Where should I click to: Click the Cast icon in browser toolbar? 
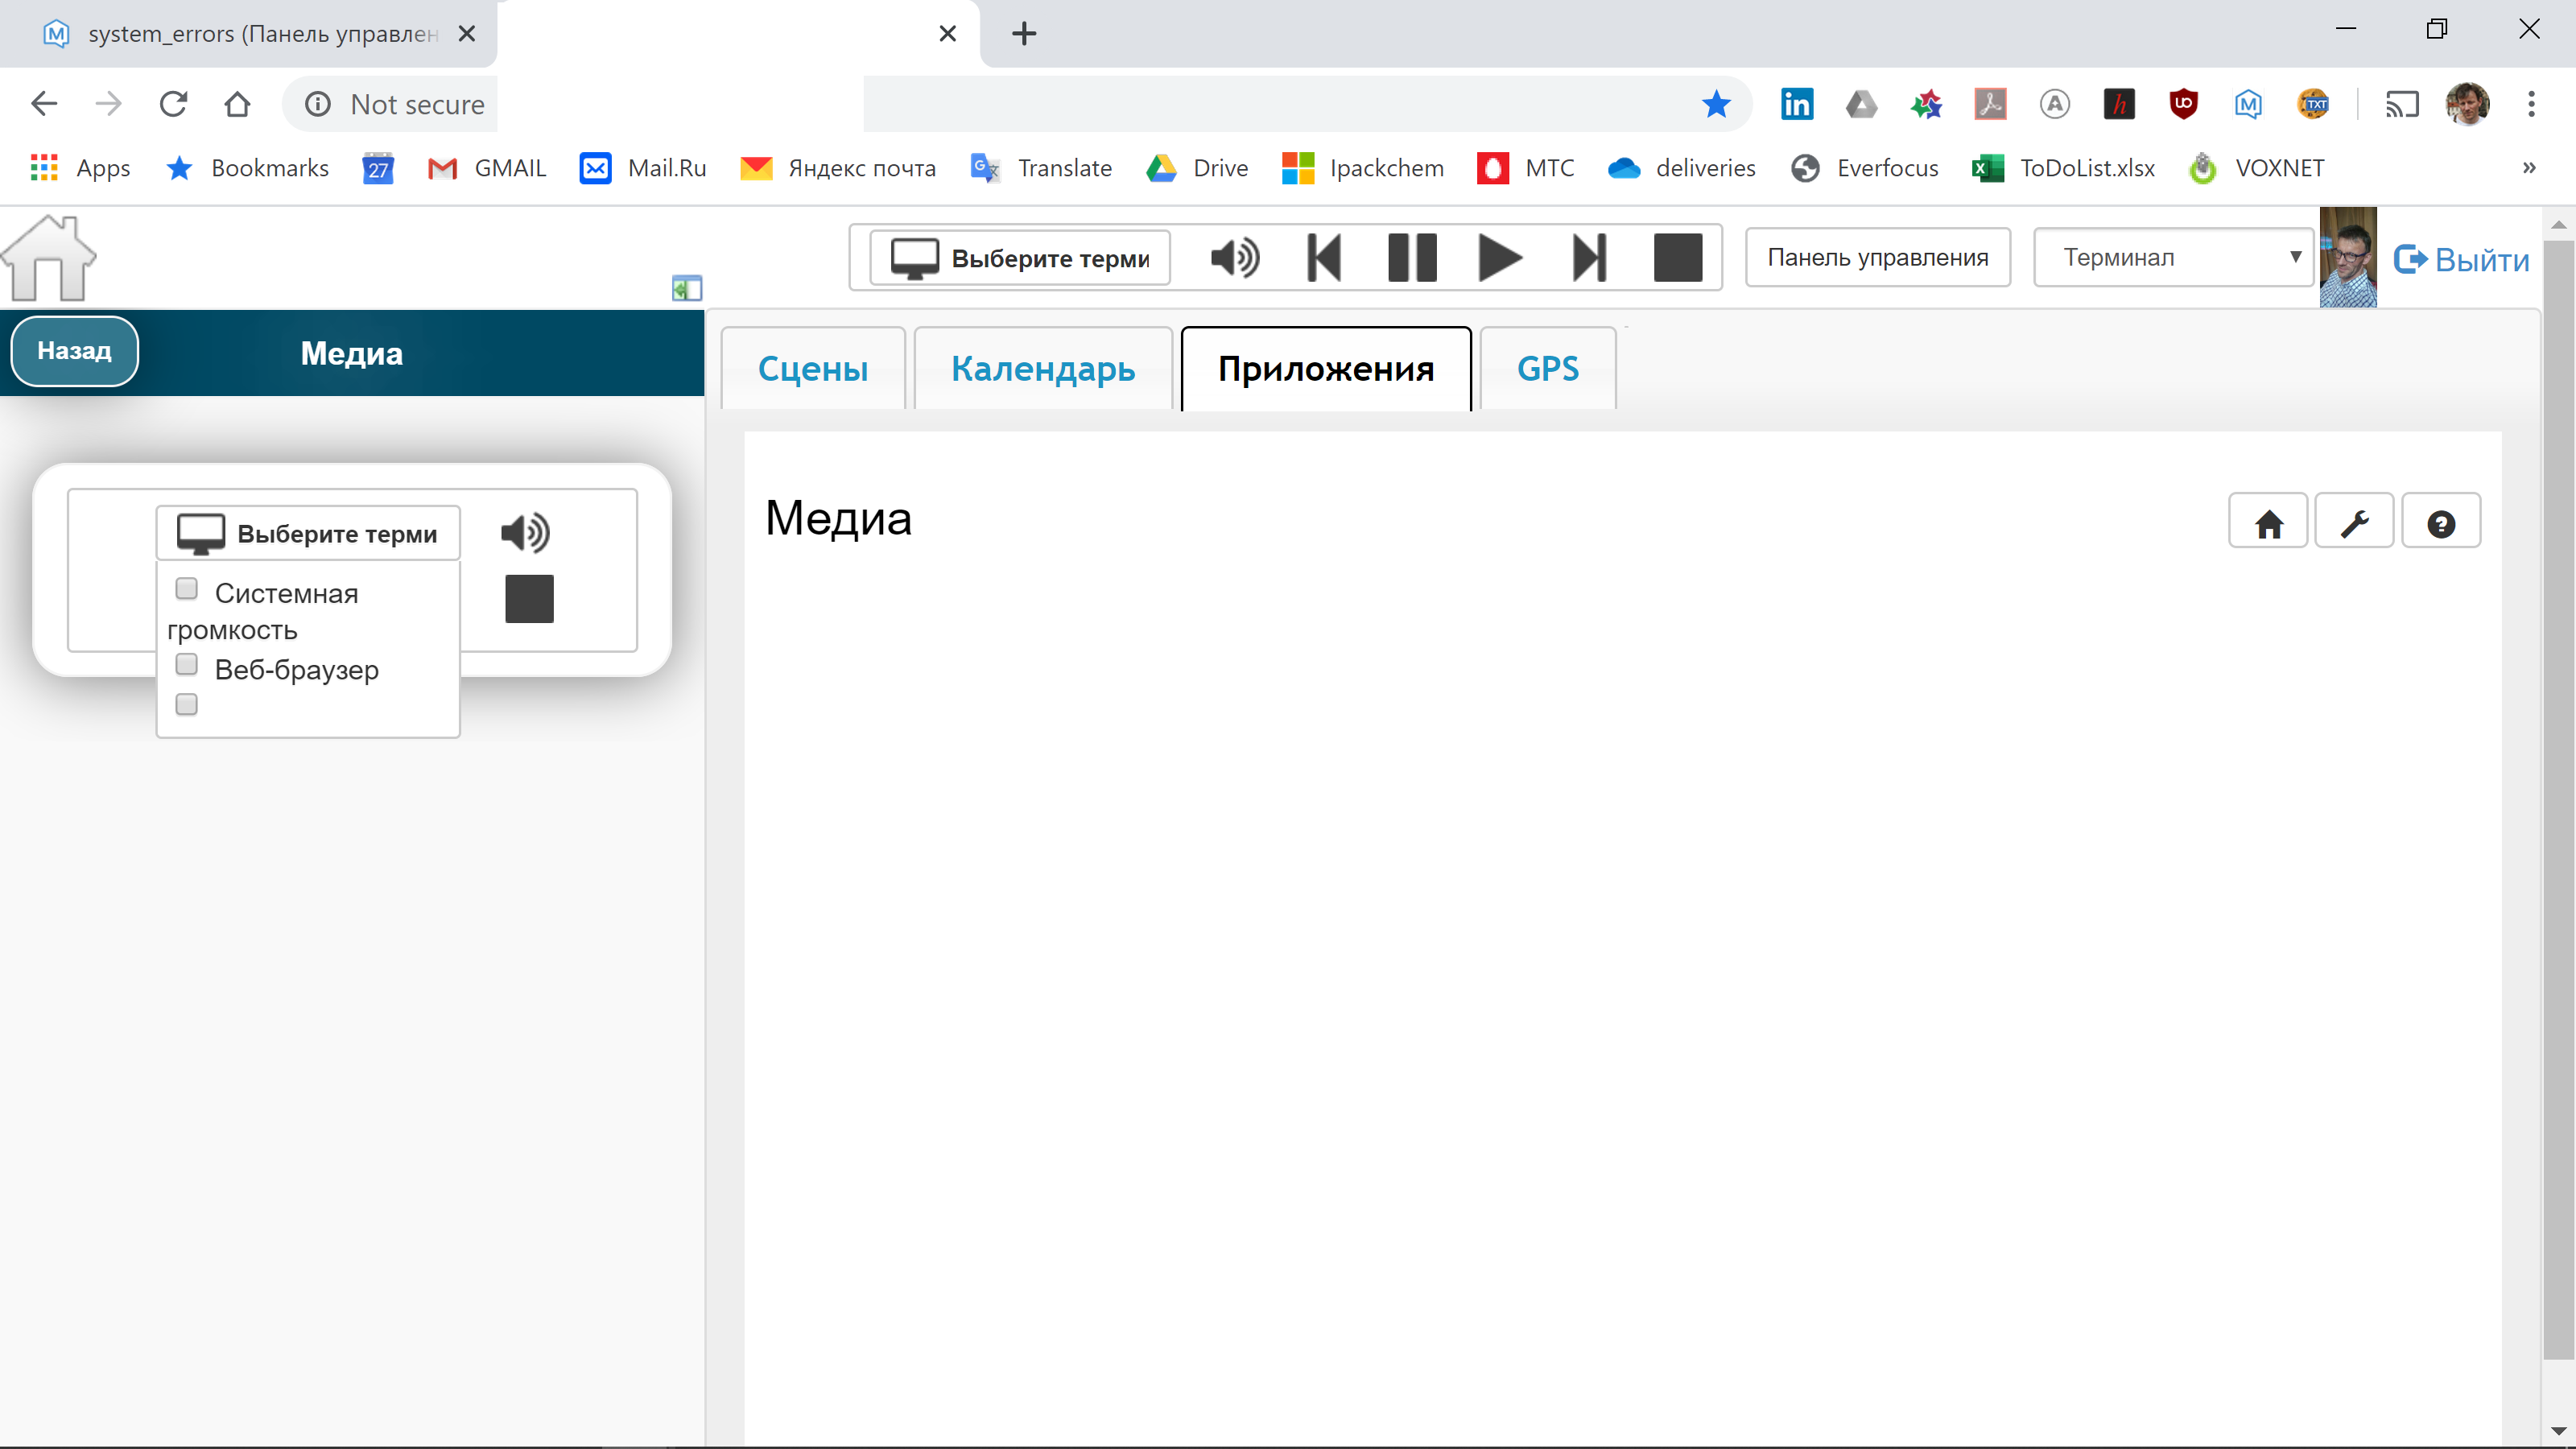pos(2403,103)
